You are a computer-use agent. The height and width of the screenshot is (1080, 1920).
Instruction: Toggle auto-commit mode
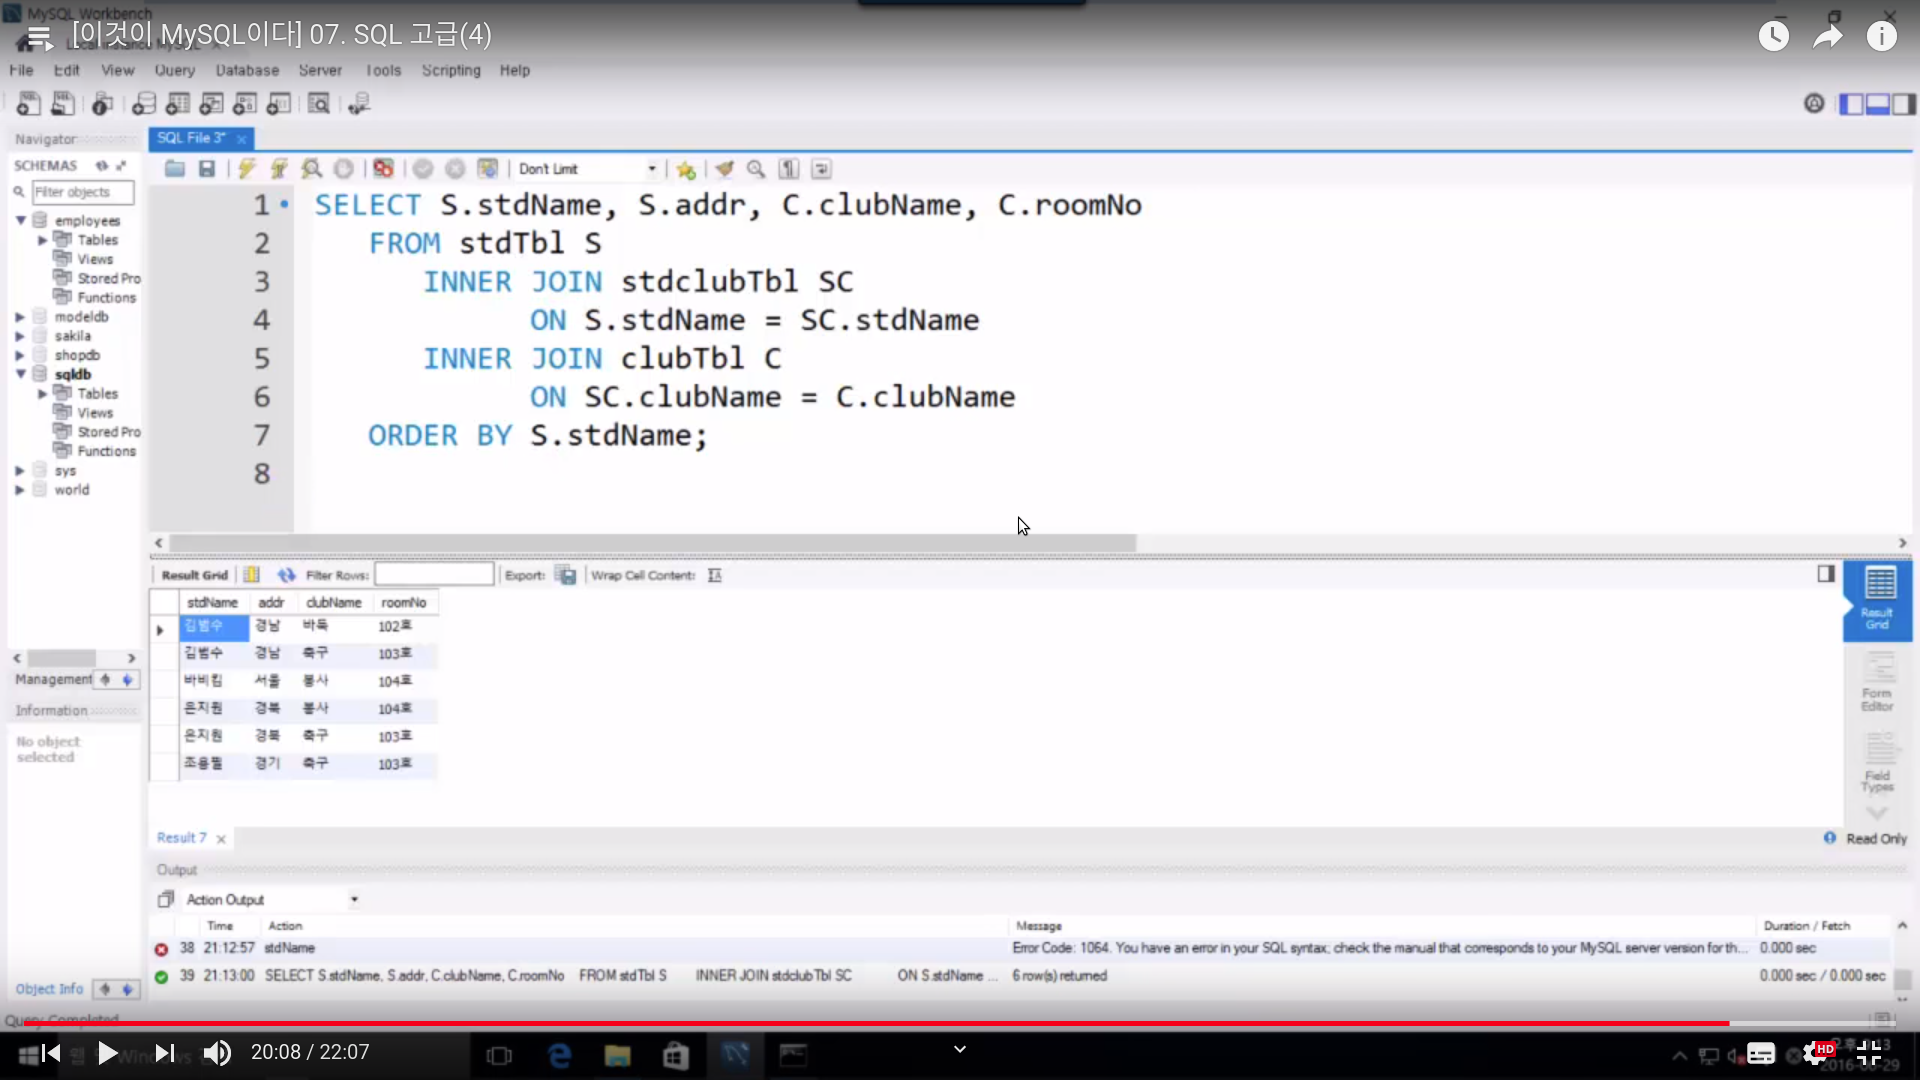click(488, 169)
